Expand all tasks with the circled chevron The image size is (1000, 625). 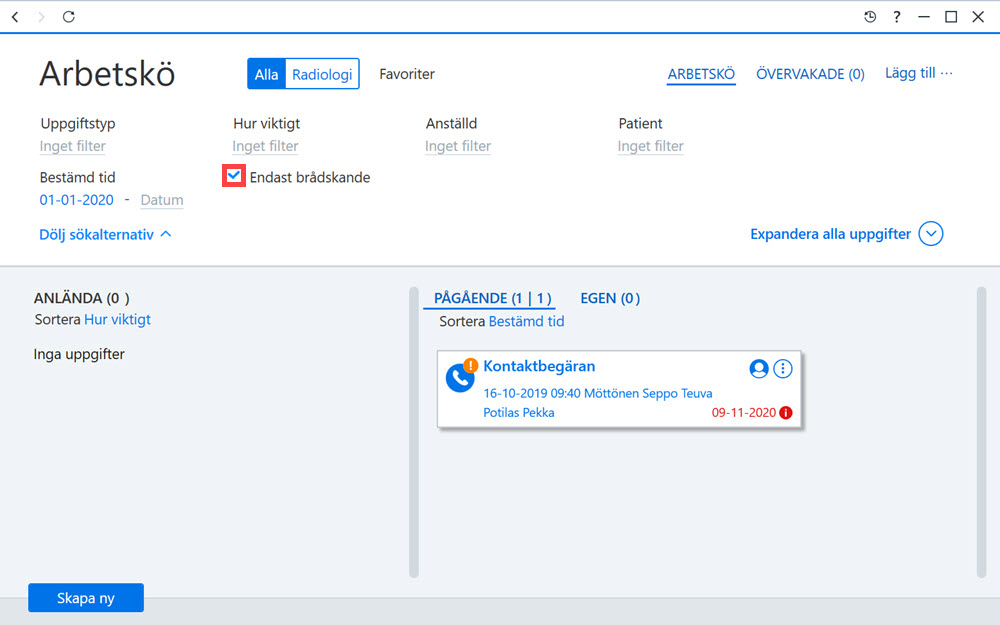click(x=930, y=233)
